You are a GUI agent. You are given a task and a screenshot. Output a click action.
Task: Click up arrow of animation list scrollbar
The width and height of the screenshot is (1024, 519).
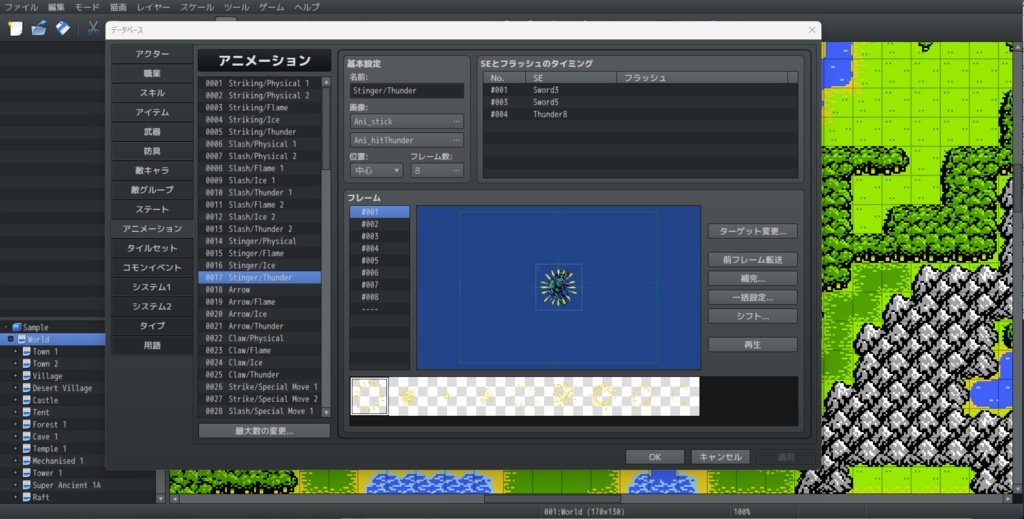click(x=326, y=82)
